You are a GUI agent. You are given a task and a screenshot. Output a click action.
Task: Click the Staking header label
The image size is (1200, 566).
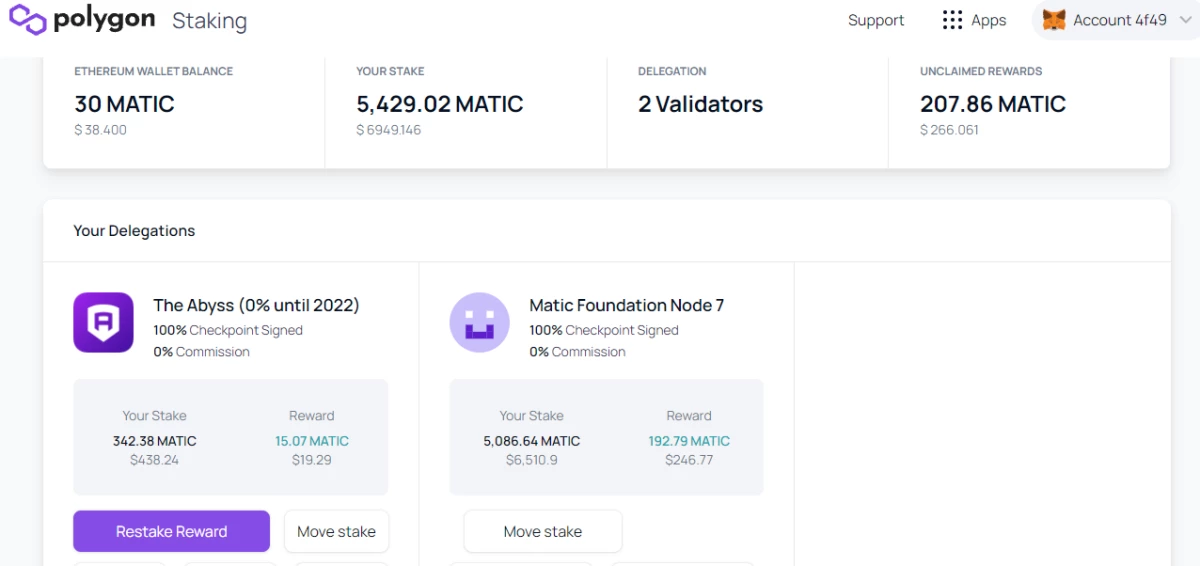click(x=209, y=21)
